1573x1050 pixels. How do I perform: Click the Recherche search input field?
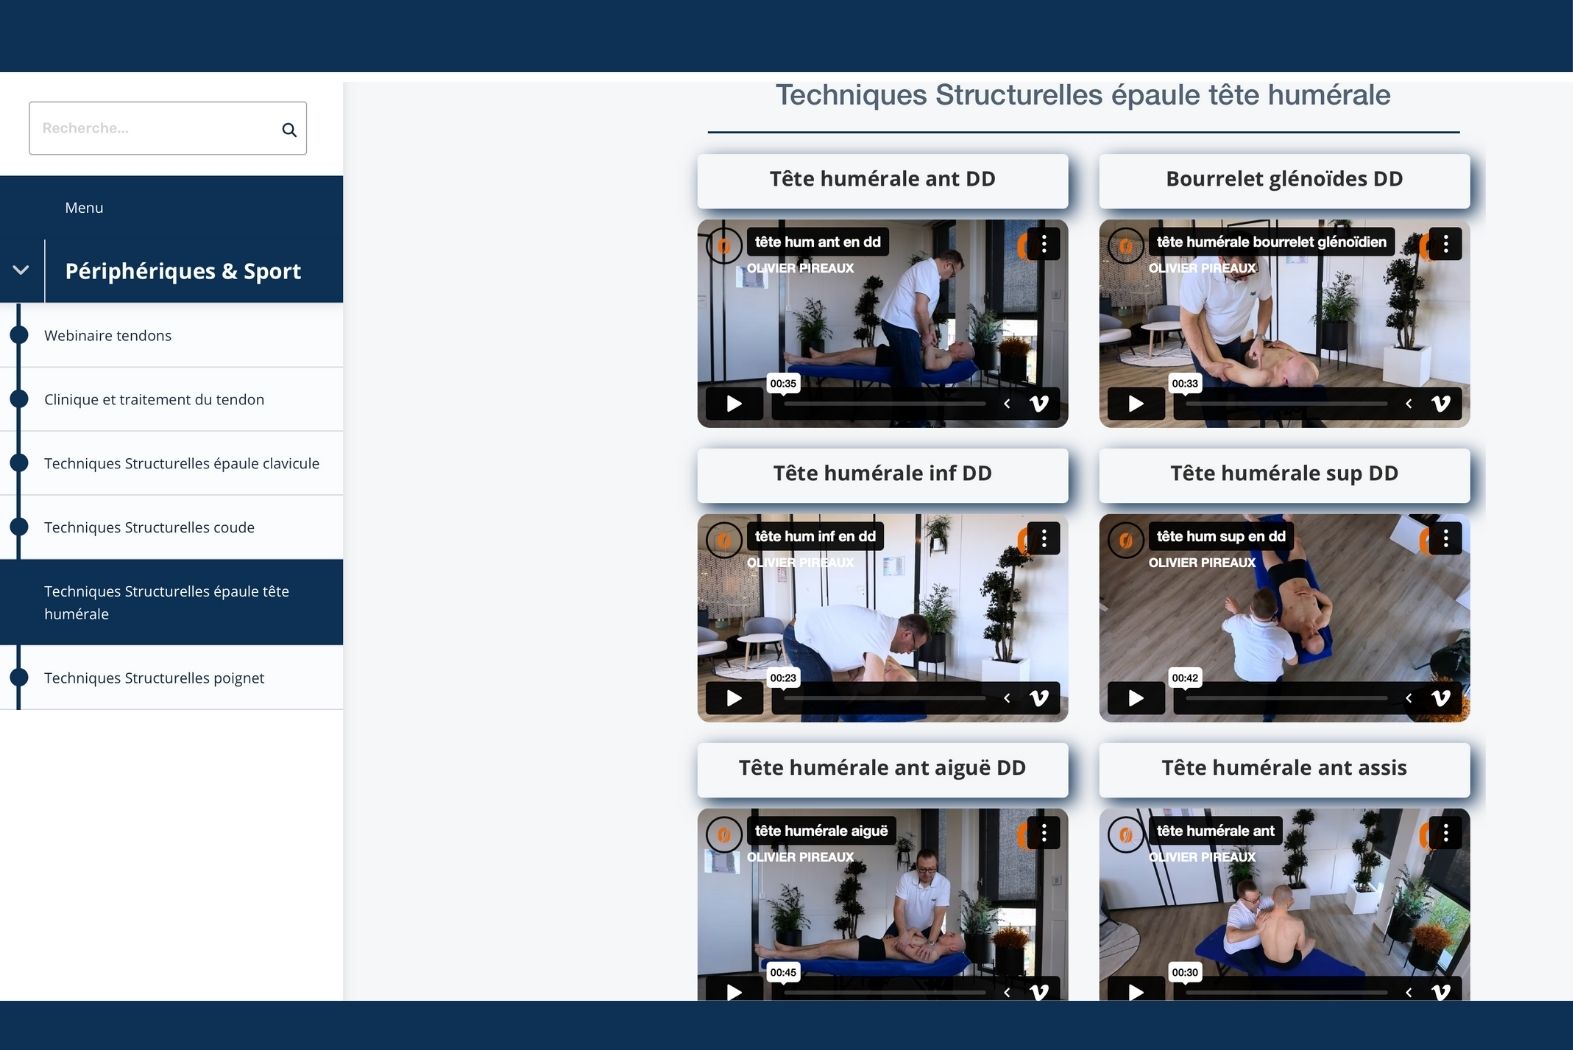tap(155, 129)
